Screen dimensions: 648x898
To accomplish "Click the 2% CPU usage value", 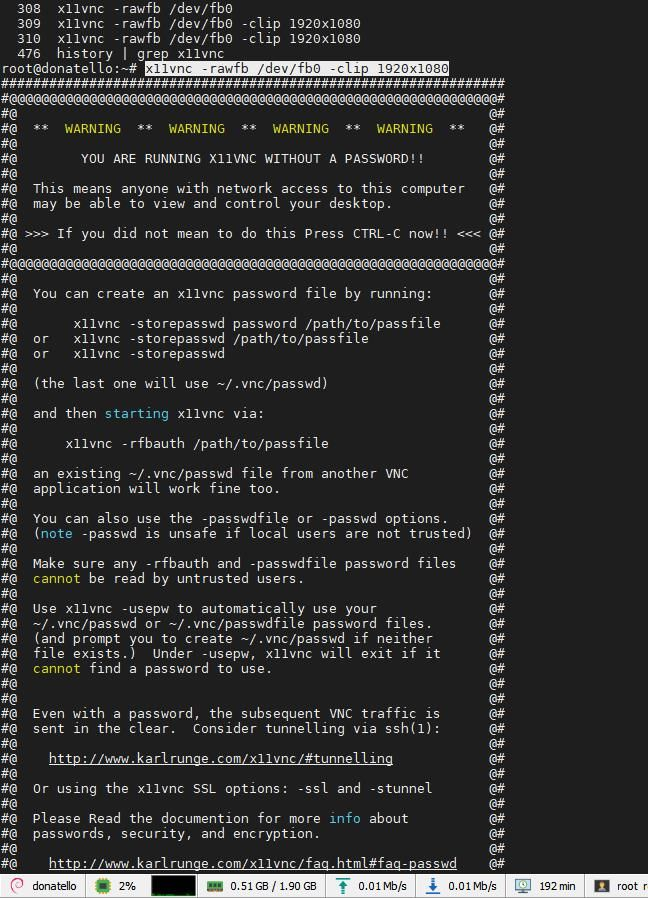I will pyautogui.click(x=127, y=886).
